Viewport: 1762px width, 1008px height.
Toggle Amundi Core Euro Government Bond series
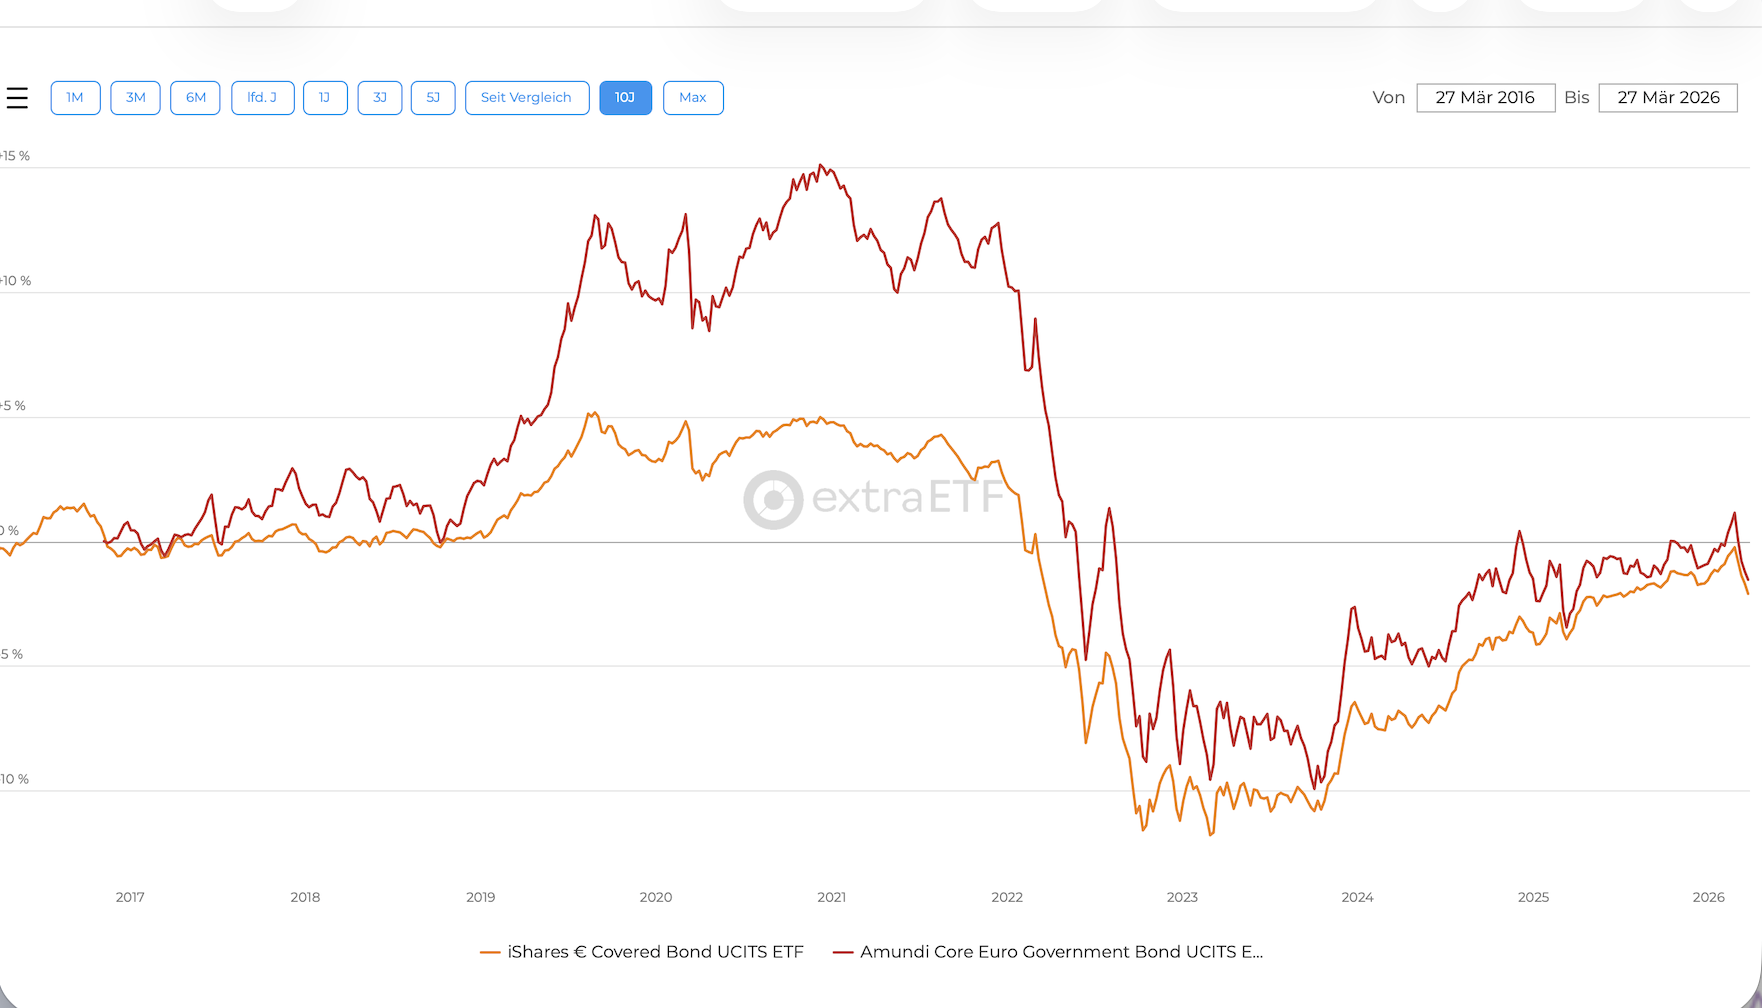[x=1061, y=952]
